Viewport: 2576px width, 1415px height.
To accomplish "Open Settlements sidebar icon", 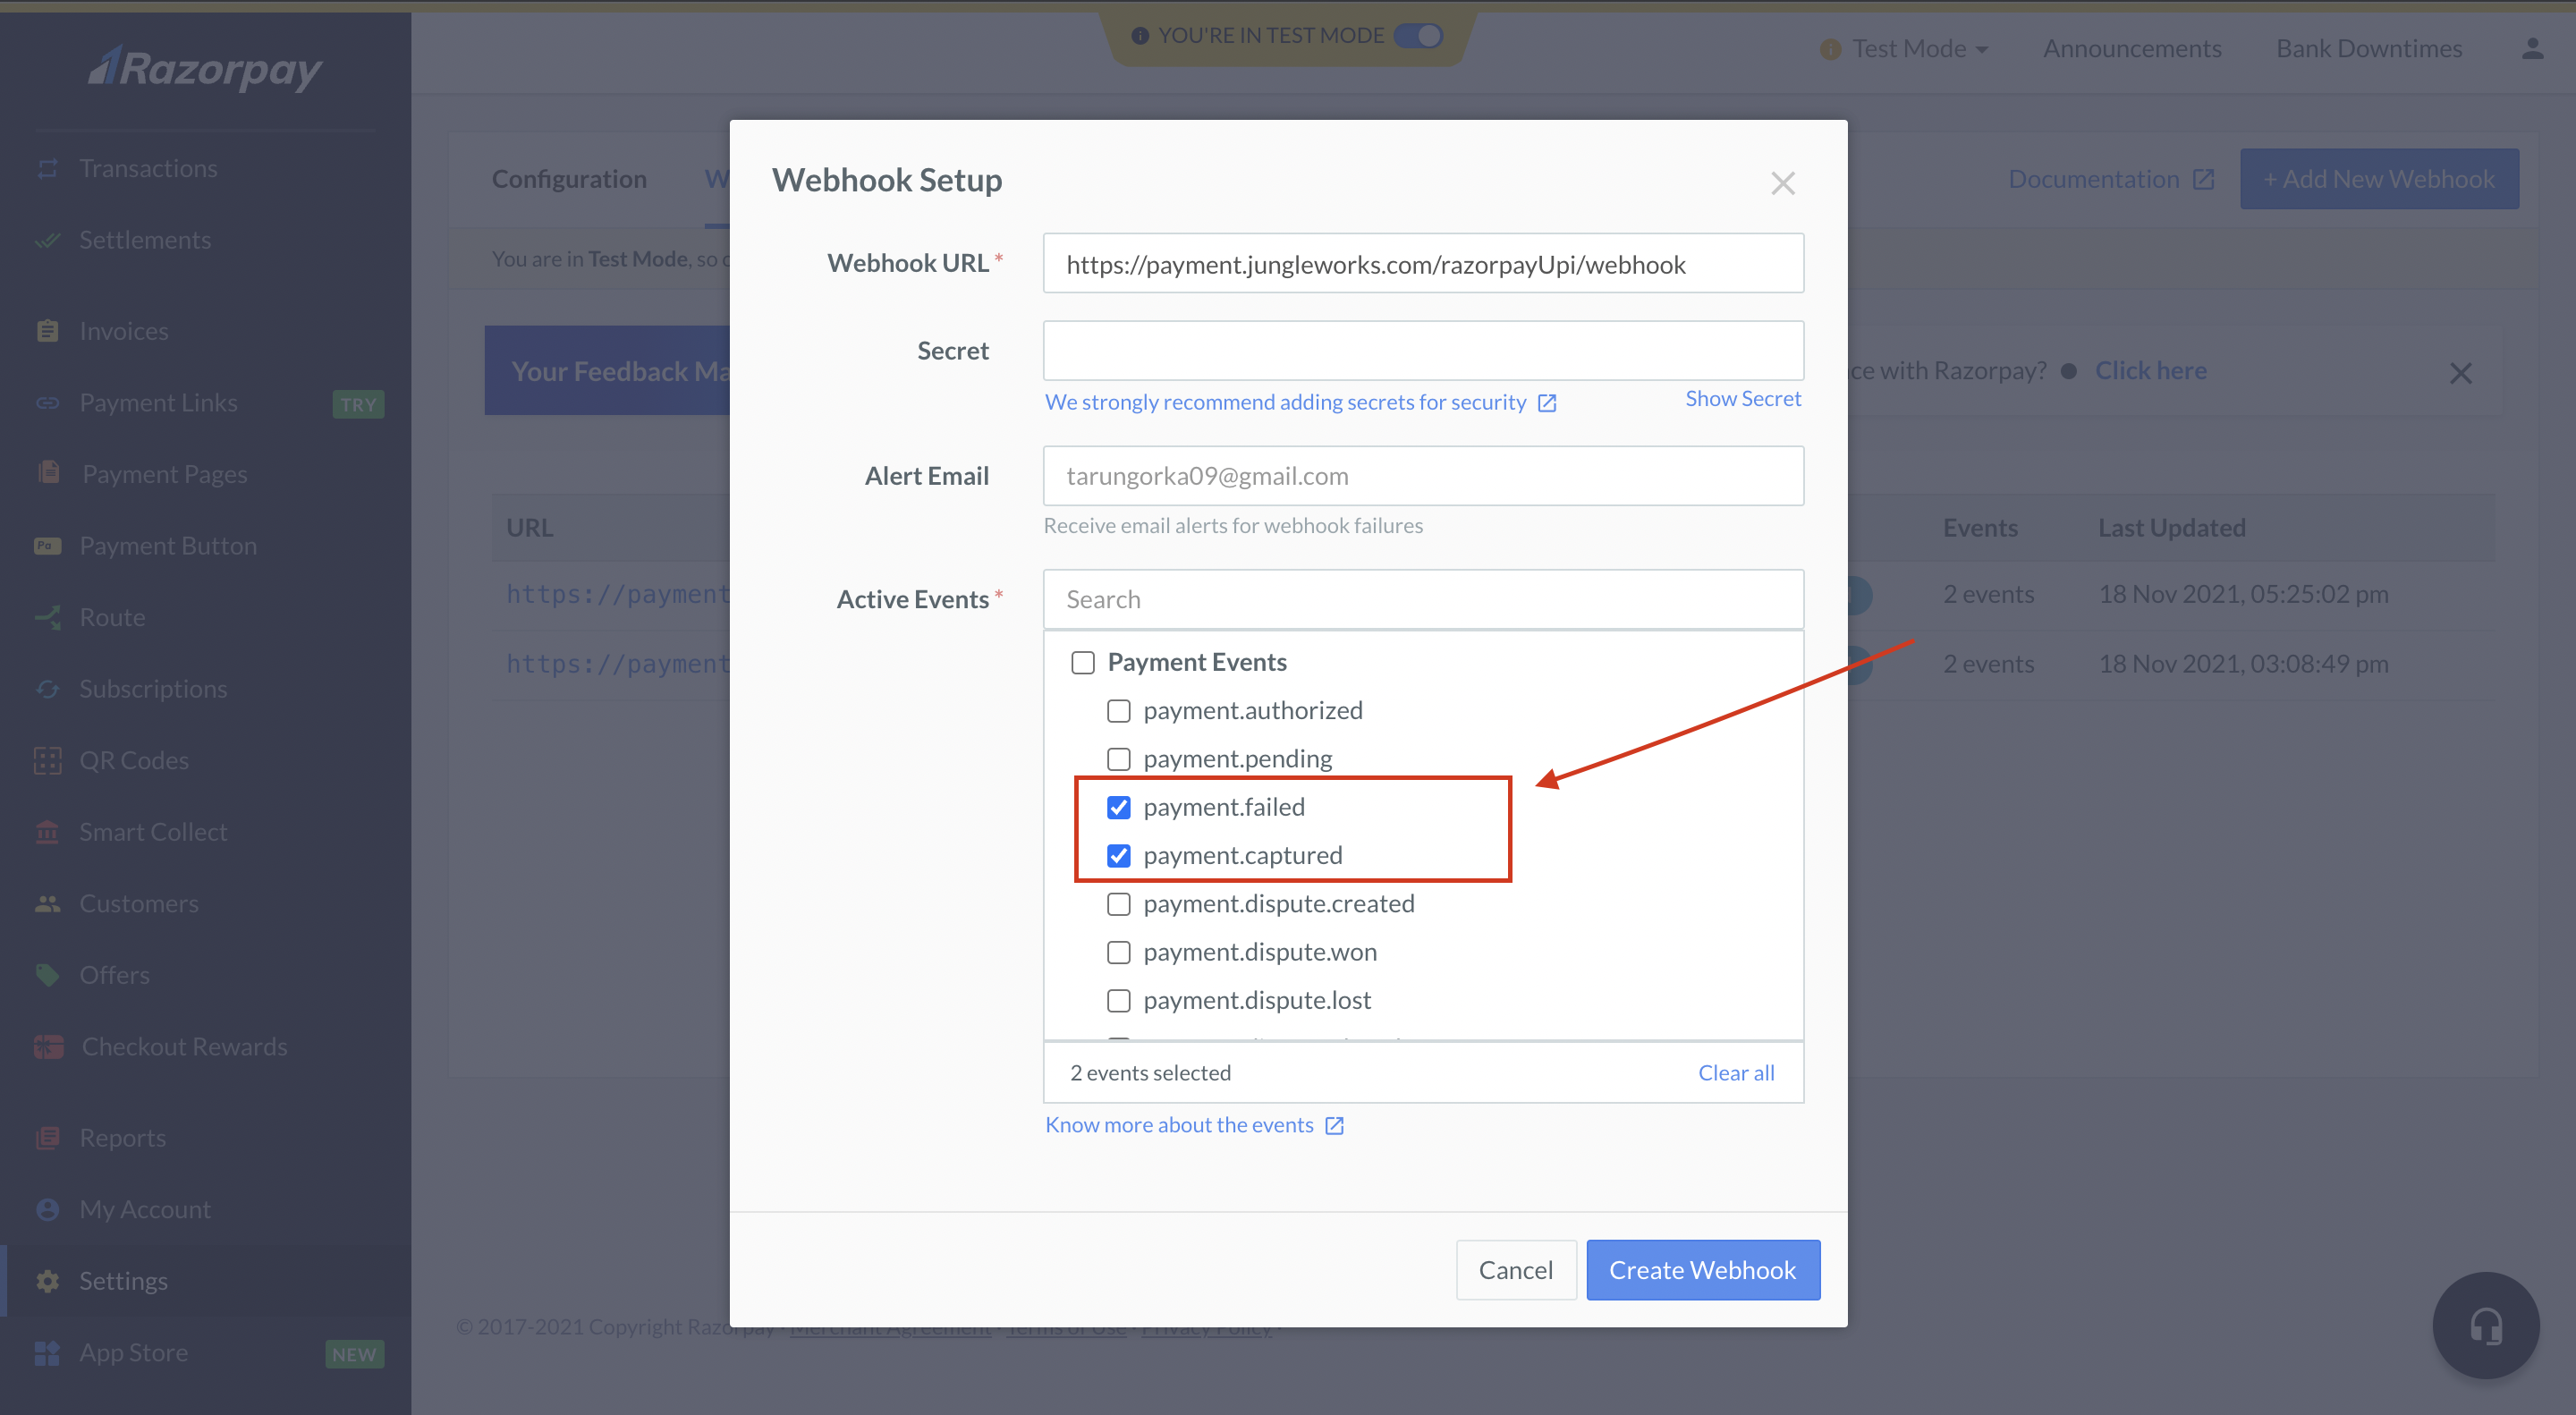I will (47, 240).
